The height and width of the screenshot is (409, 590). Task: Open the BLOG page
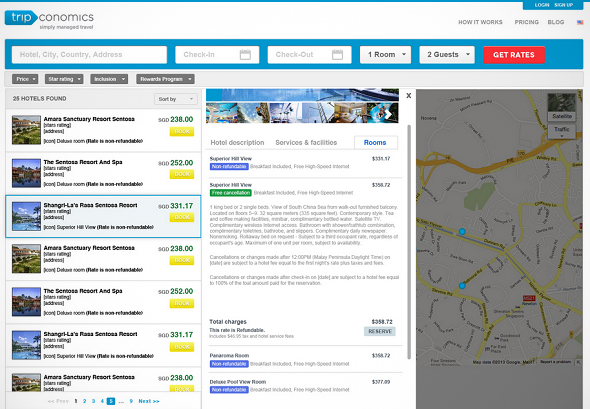pyautogui.click(x=556, y=22)
